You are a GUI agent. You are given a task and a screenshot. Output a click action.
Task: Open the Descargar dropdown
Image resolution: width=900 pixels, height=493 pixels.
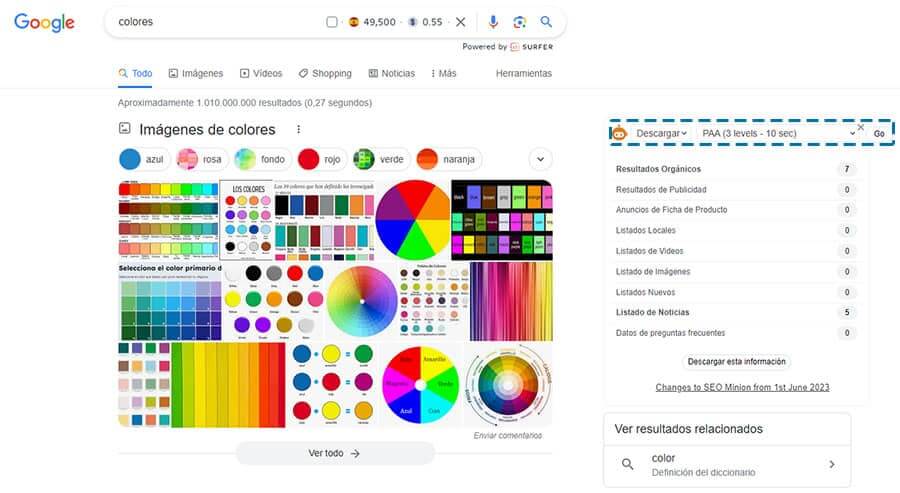[x=661, y=133]
